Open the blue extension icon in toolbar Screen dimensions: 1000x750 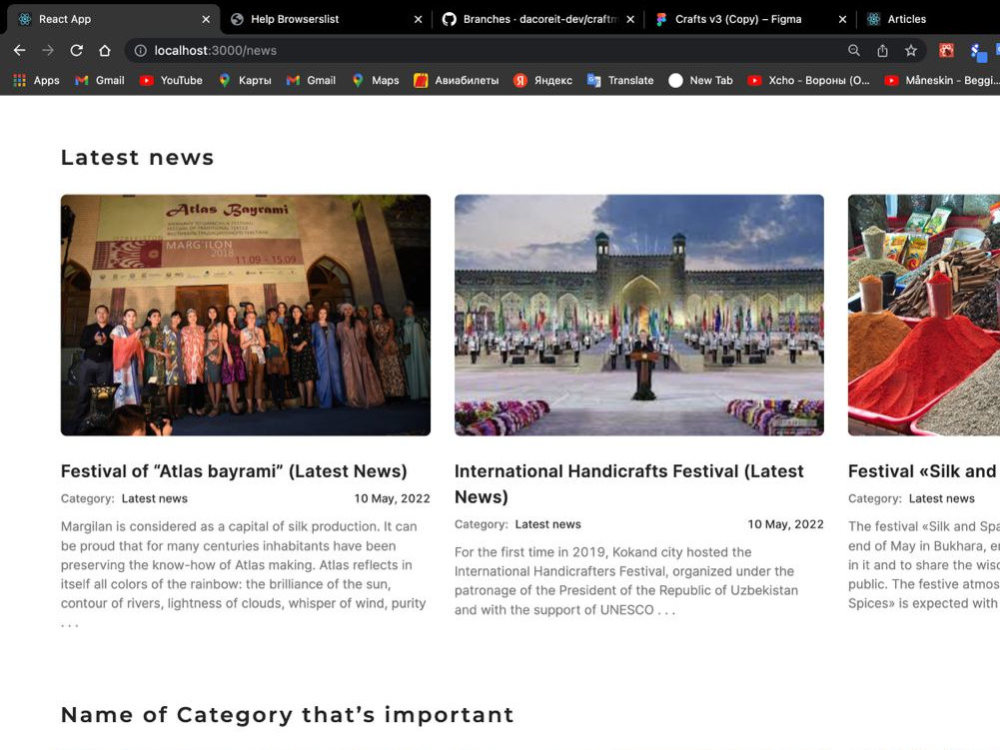tap(978, 51)
